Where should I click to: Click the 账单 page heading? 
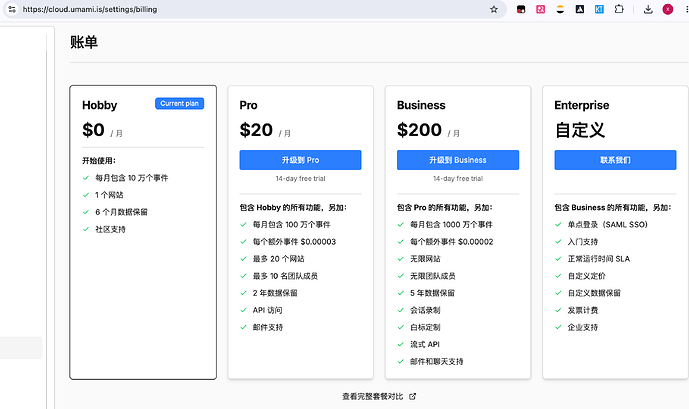(83, 42)
